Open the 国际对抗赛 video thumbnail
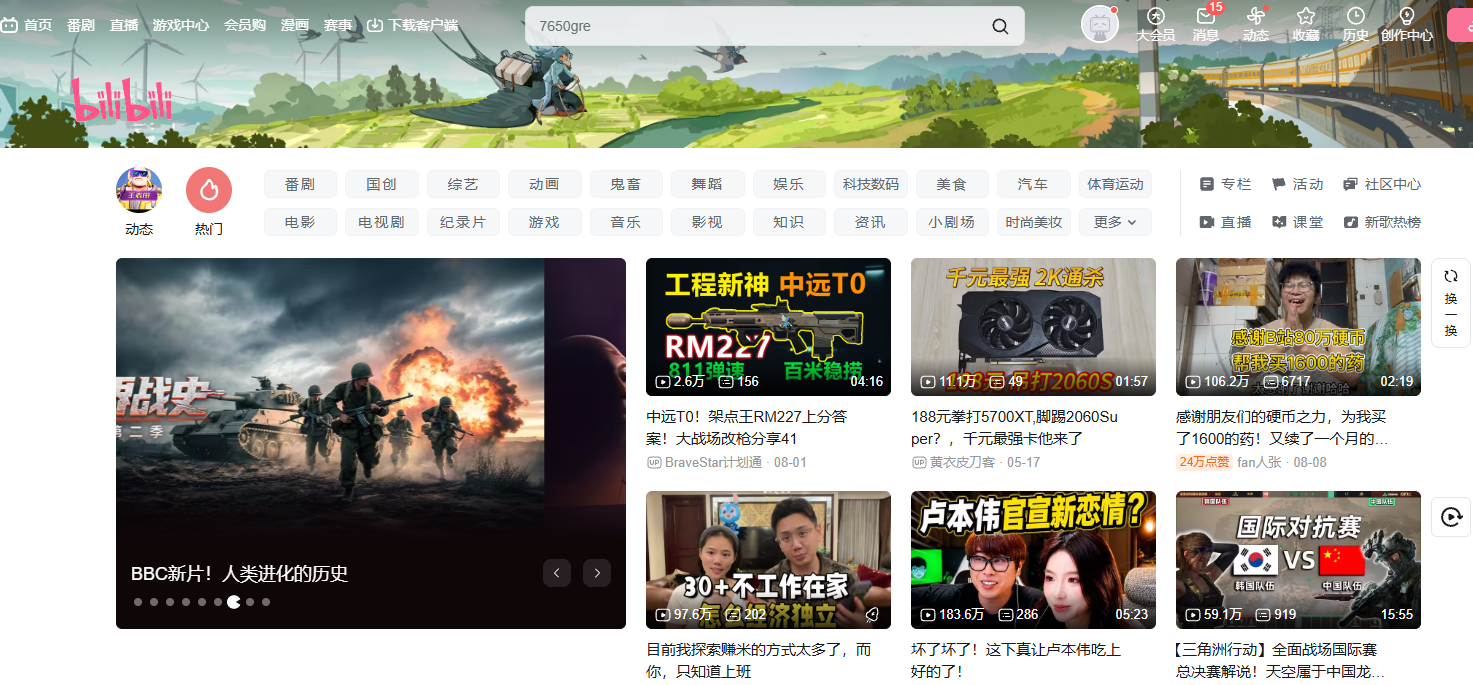 point(1298,560)
